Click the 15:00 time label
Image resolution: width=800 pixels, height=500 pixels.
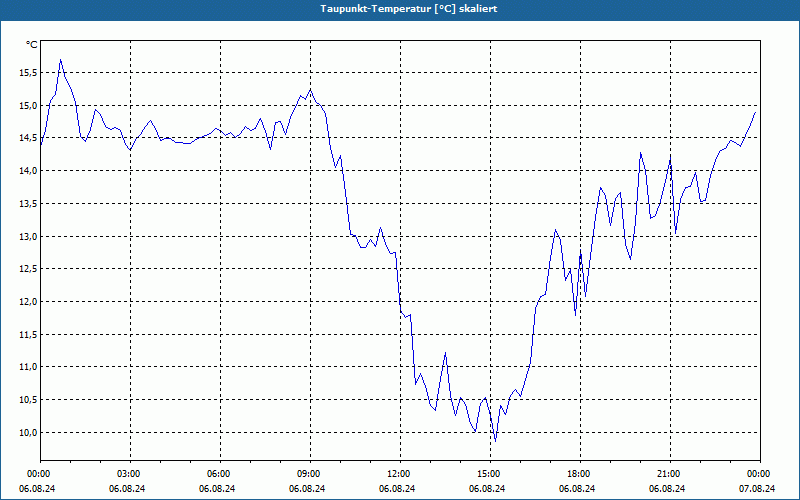pyautogui.click(x=490, y=473)
